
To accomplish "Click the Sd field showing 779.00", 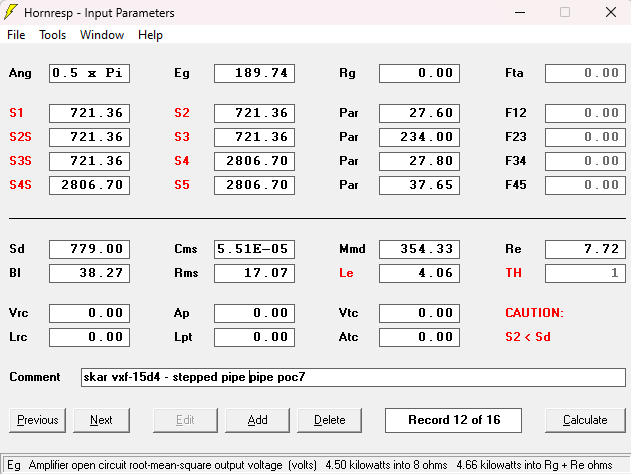I will tap(89, 249).
